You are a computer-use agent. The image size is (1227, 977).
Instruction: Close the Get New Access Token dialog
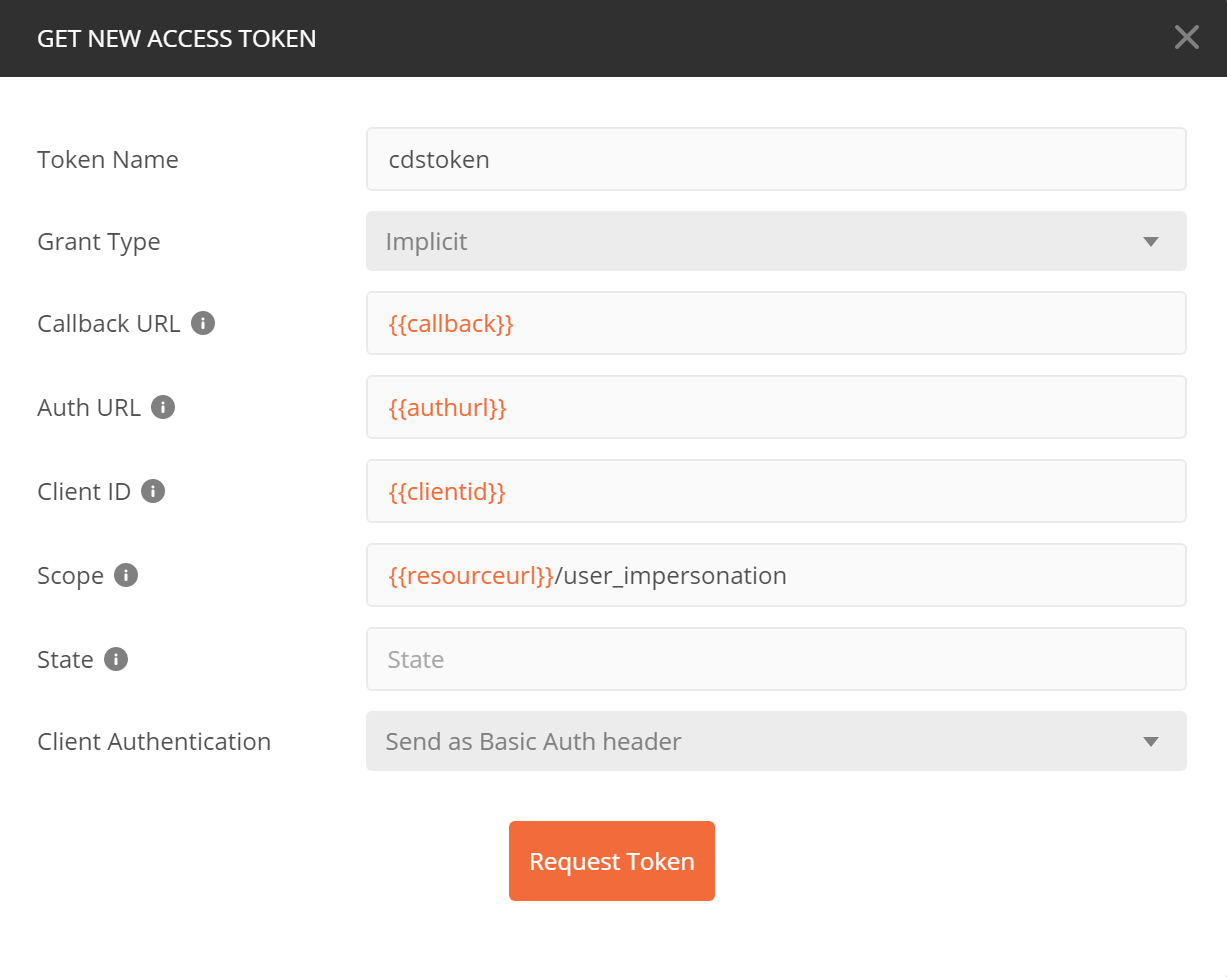(1186, 38)
